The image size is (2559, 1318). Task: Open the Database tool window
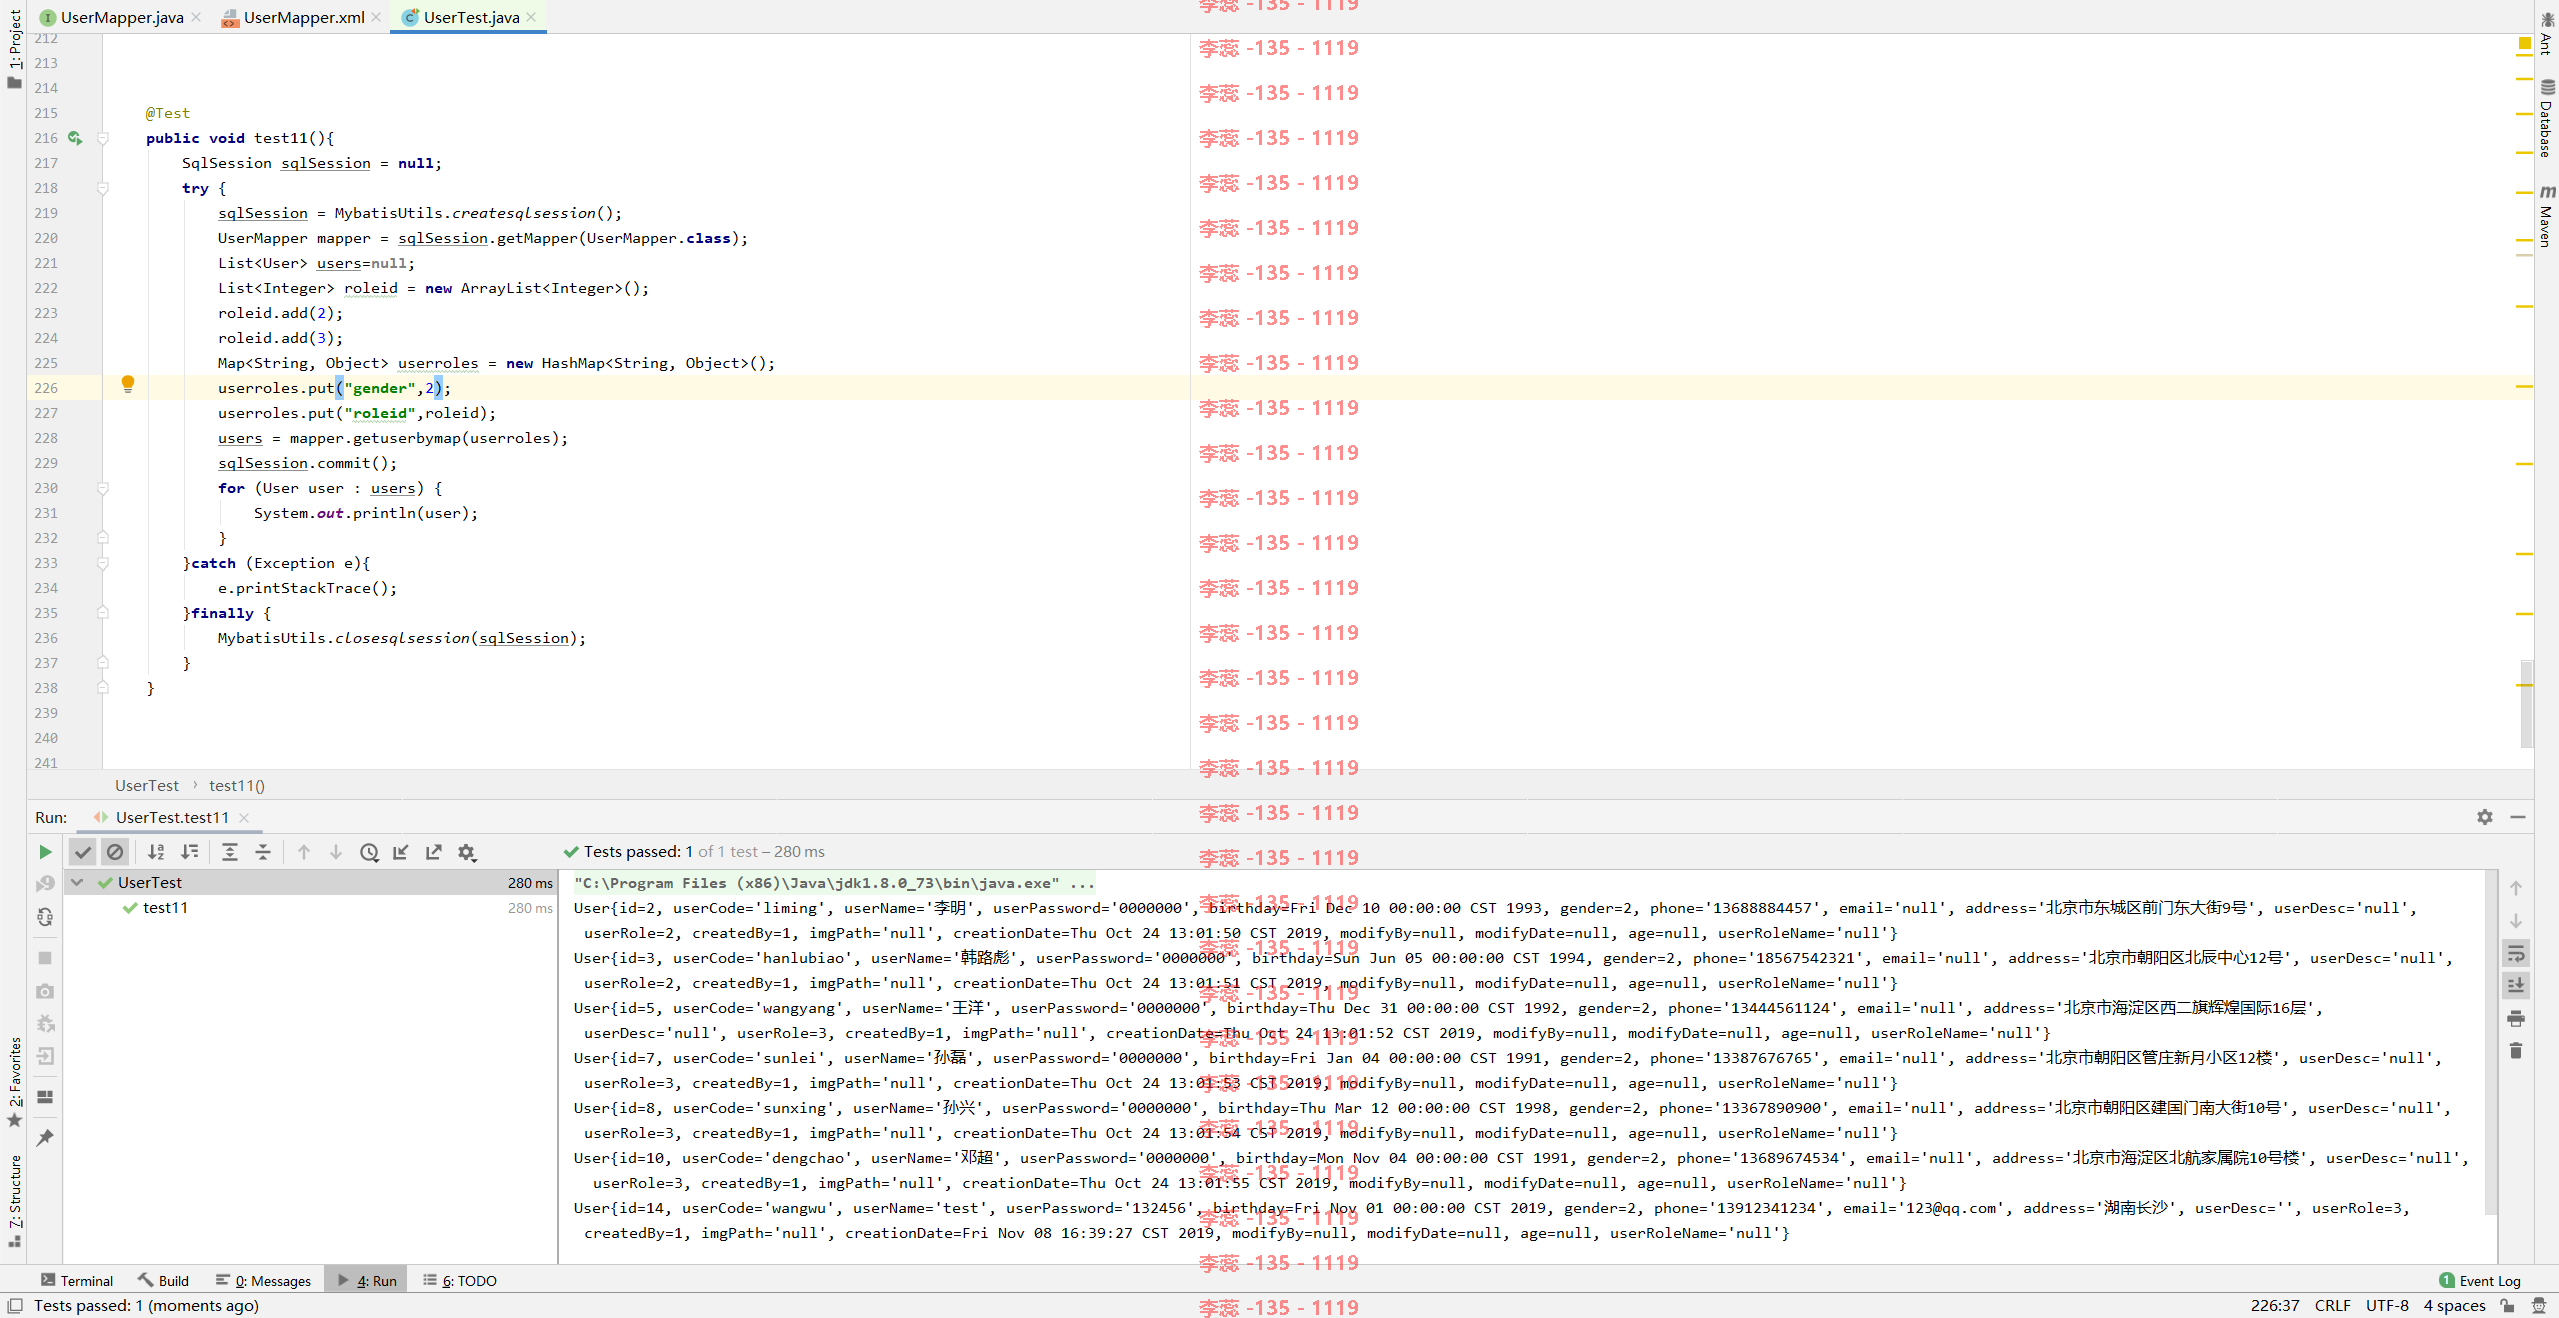click(x=2546, y=118)
